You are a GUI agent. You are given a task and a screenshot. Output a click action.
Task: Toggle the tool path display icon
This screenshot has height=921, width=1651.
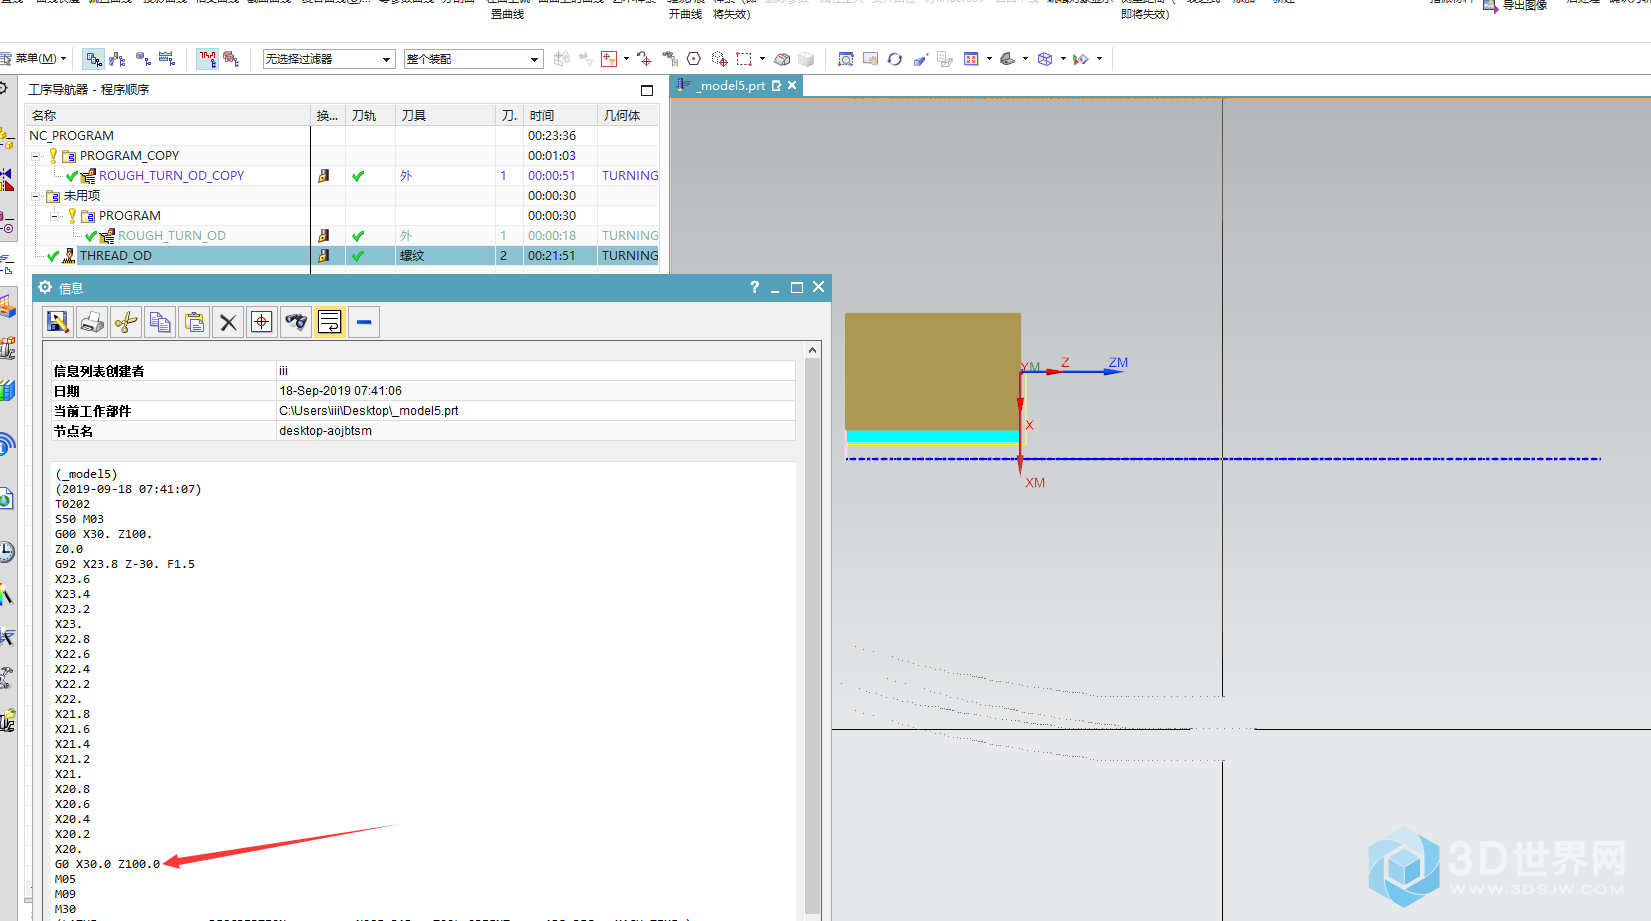(207, 59)
